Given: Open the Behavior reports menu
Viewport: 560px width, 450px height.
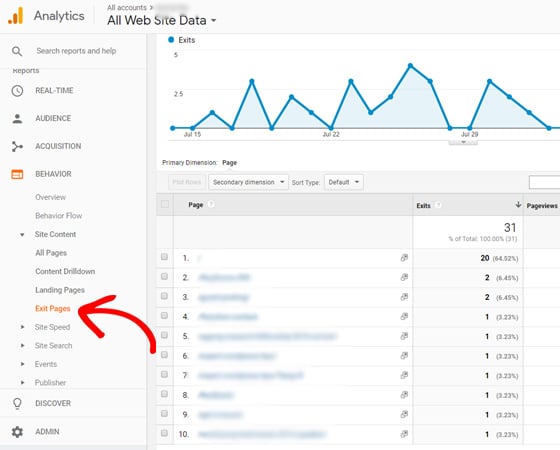Looking at the screenshot, I should pos(53,174).
